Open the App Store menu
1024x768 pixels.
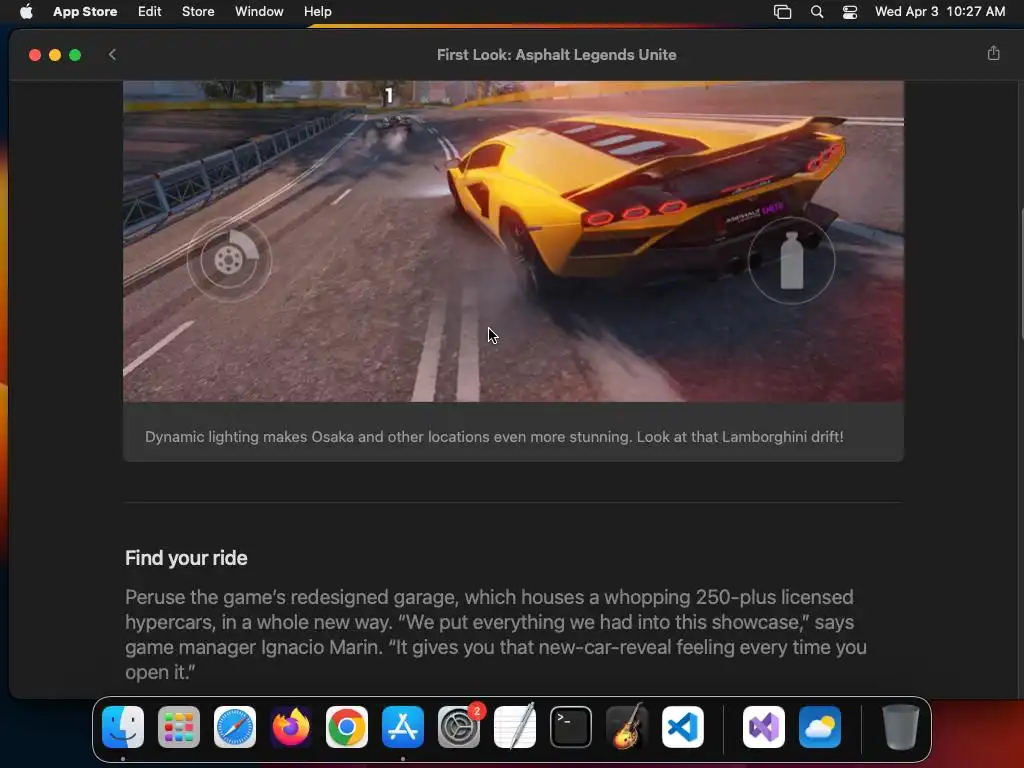[85, 12]
